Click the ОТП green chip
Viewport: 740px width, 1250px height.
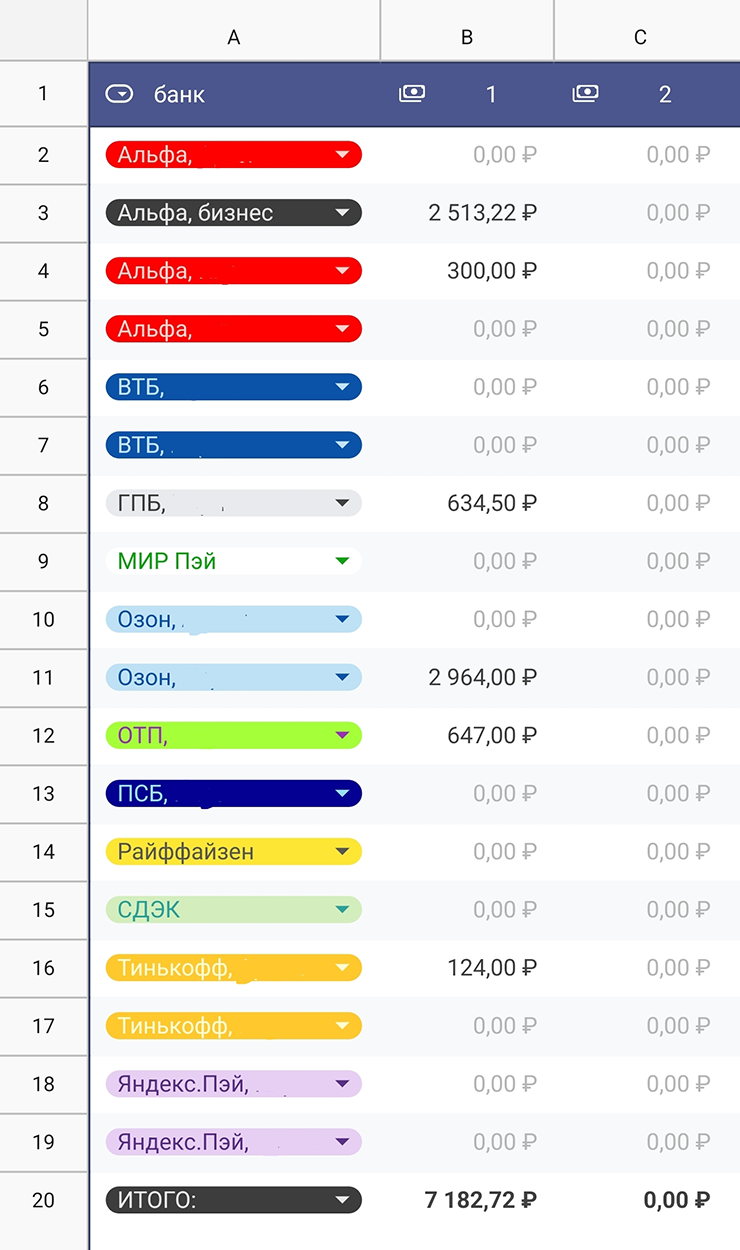[x=233, y=736]
